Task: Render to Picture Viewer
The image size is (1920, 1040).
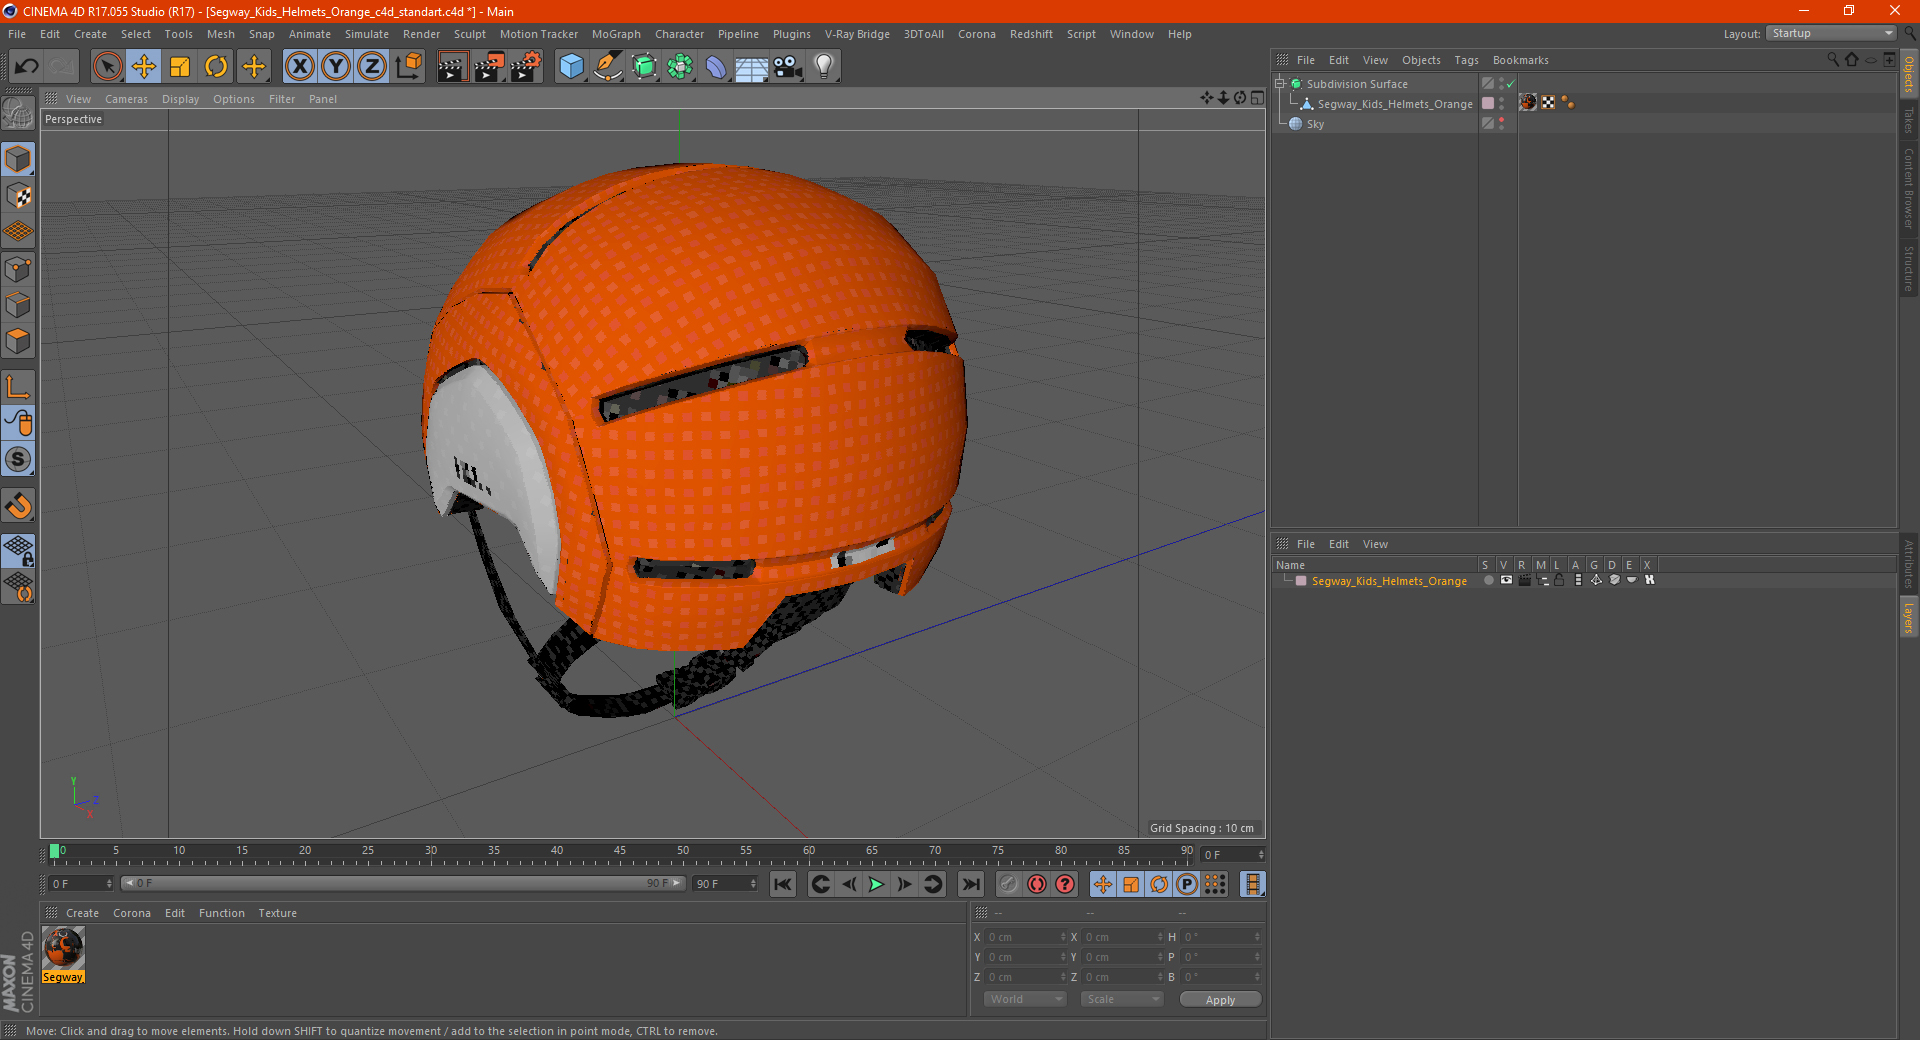Action: tap(489, 67)
